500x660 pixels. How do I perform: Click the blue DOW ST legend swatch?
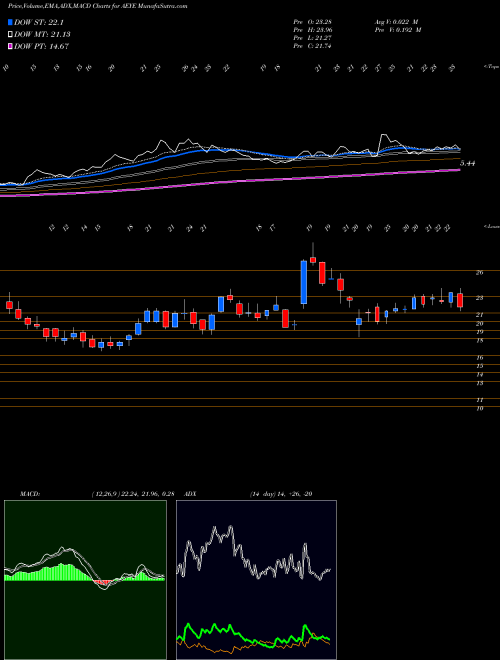(x=10, y=22)
